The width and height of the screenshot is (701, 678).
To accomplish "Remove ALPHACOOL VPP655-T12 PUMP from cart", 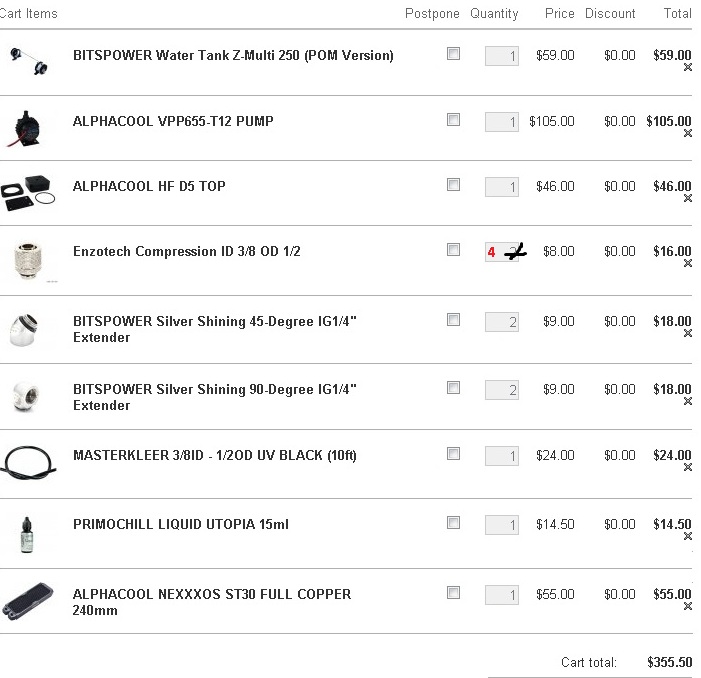I will 688,133.
